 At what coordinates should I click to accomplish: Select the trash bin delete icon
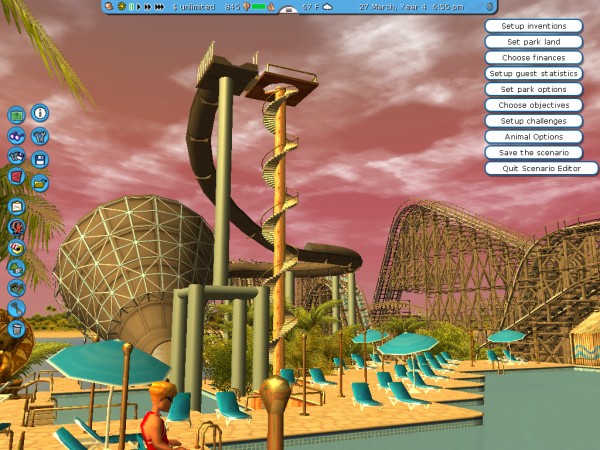16,329
